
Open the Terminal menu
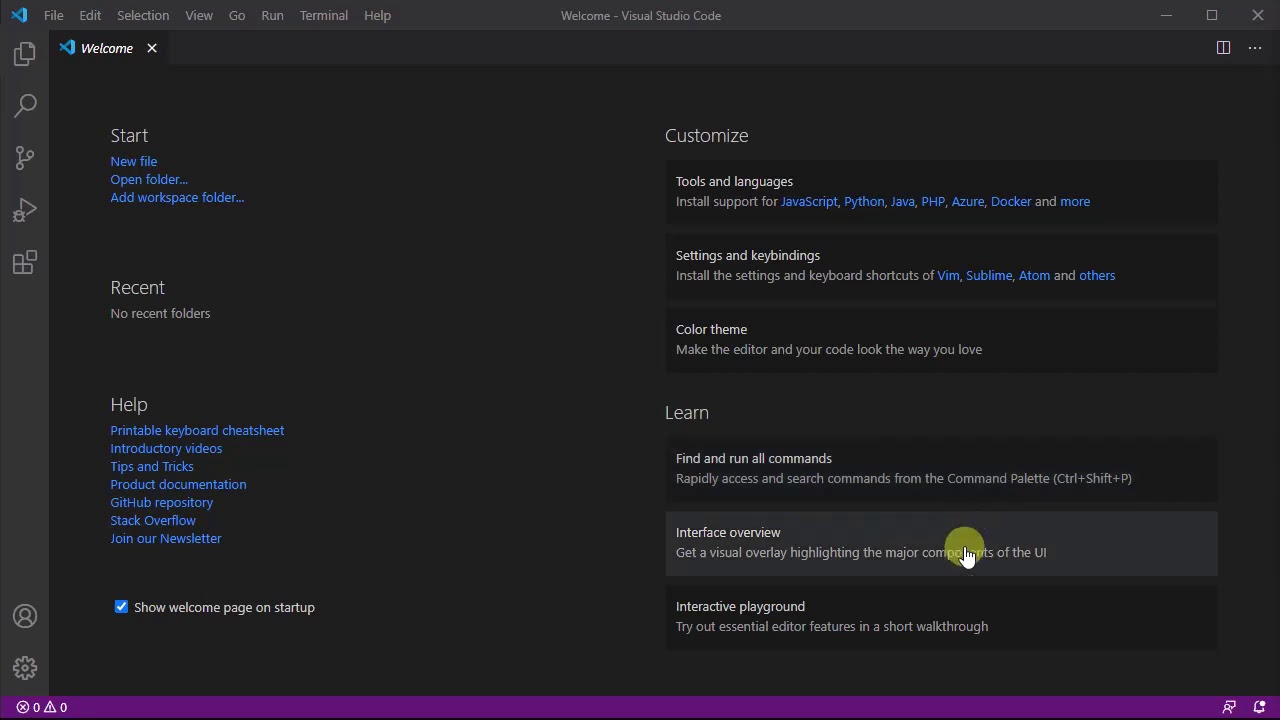click(324, 15)
